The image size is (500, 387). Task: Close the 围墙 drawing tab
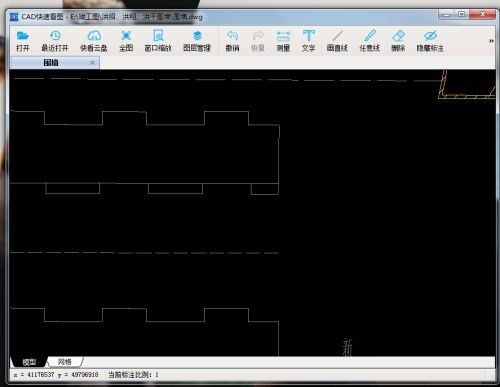[x=92, y=62]
